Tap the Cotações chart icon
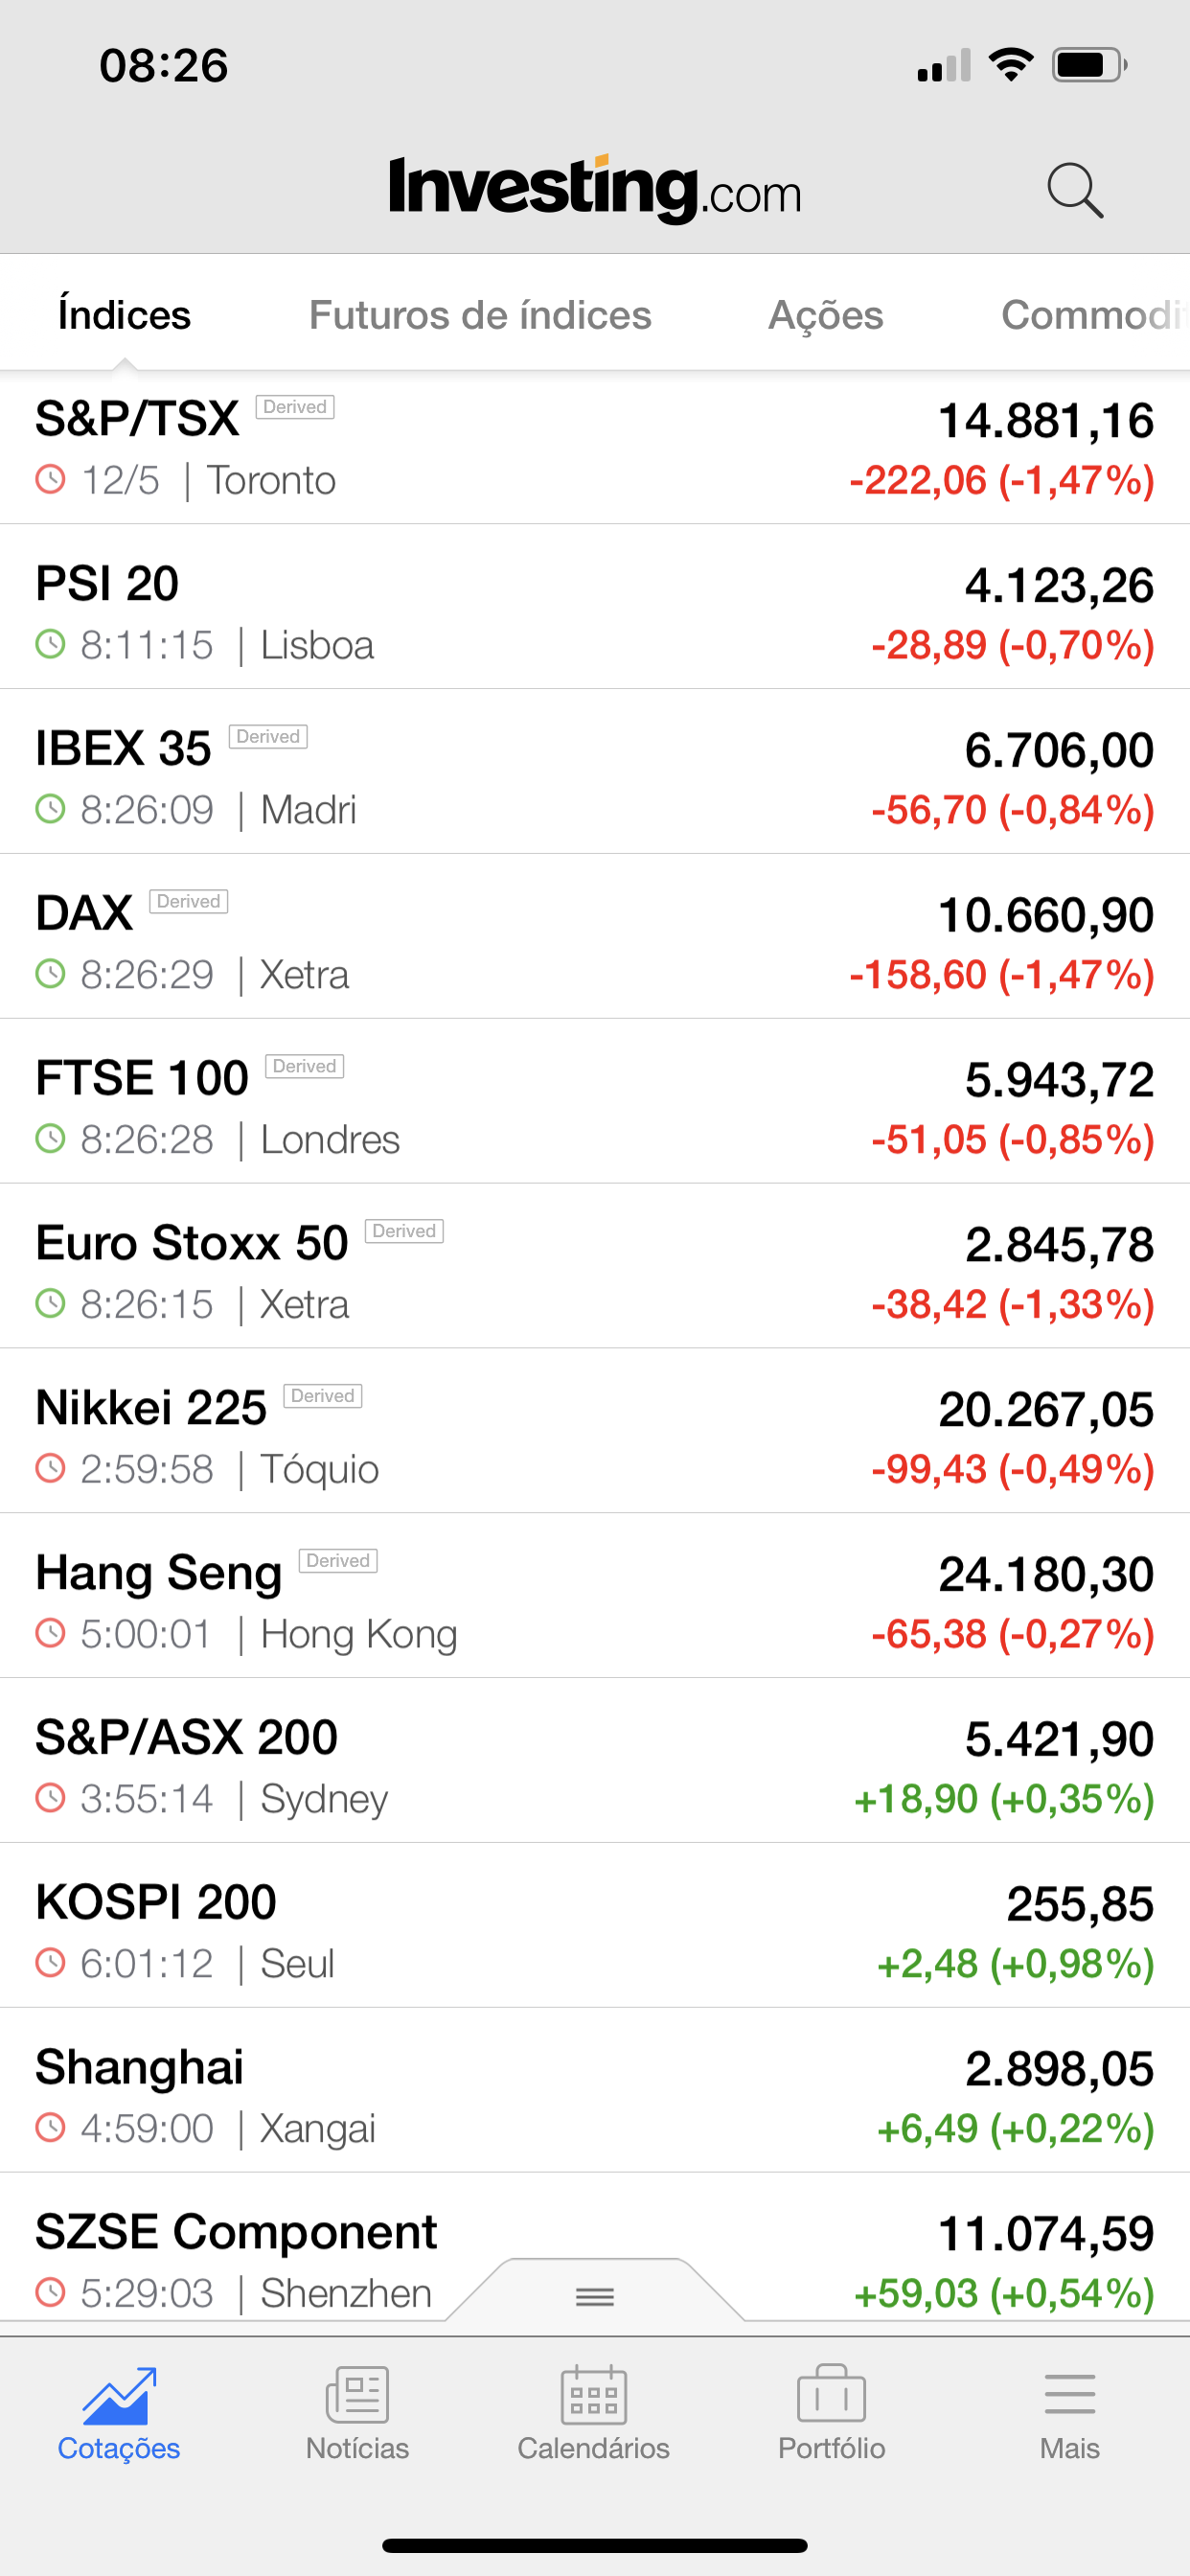Viewport: 1190px width, 2576px height. [x=119, y=2397]
